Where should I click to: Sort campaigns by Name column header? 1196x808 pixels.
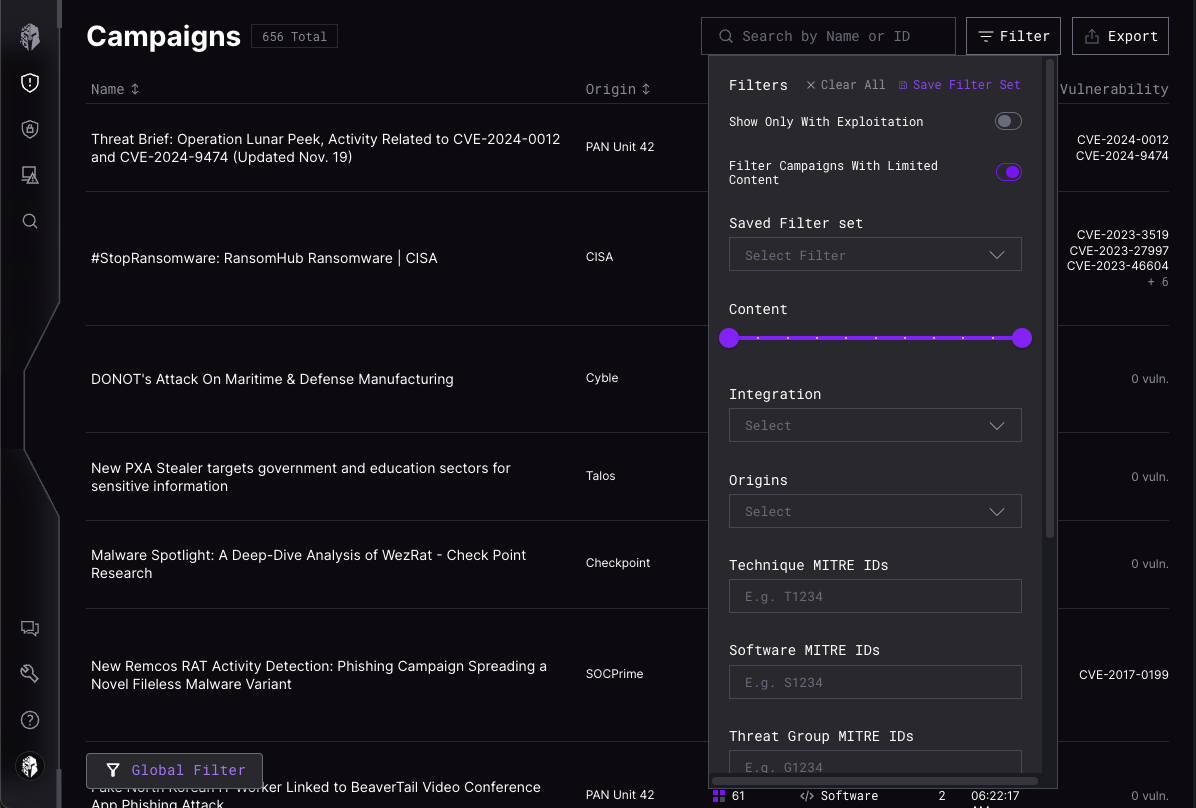114,89
